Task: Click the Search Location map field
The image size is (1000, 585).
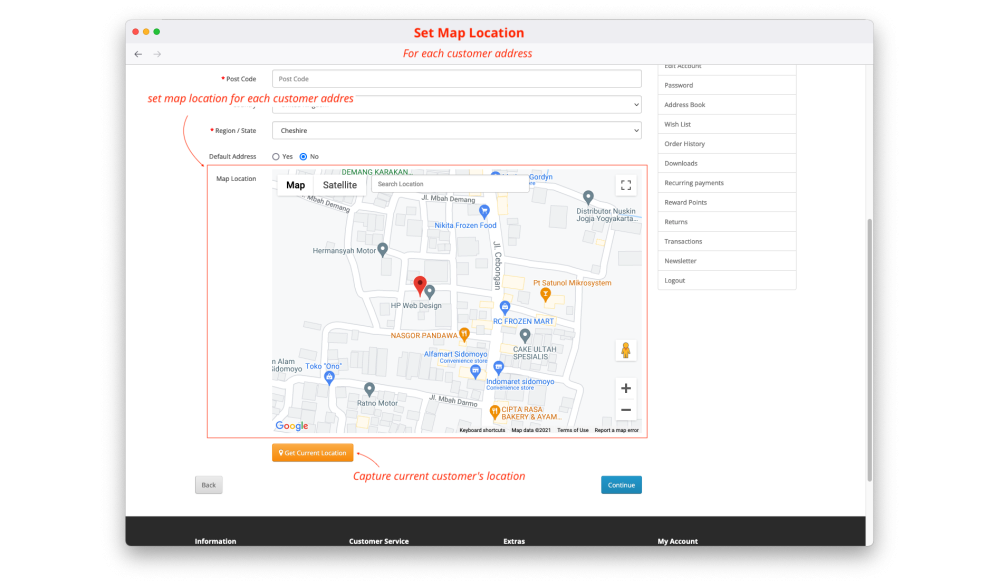Action: pyautogui.click(x=450, y=185)
